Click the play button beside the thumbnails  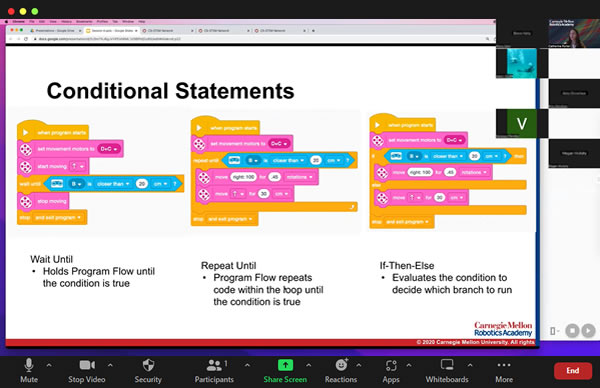point(589,330)
